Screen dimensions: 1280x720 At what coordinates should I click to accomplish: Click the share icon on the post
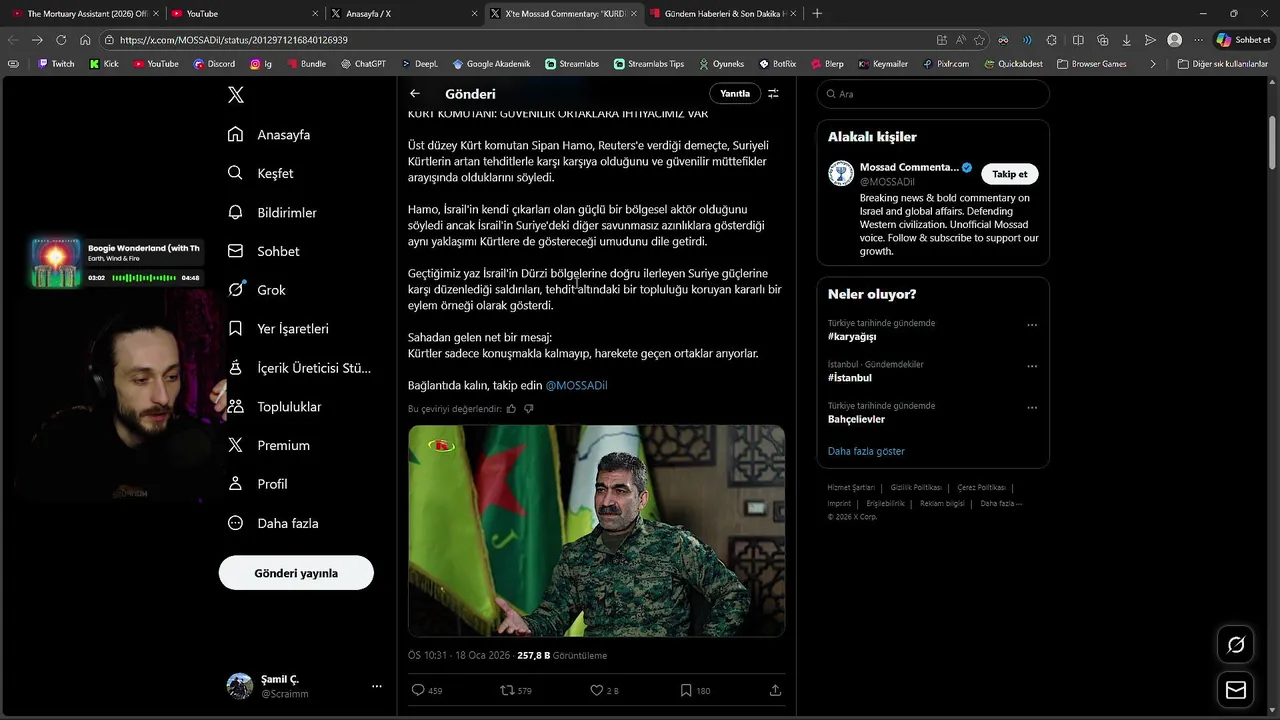click(775, 690)
